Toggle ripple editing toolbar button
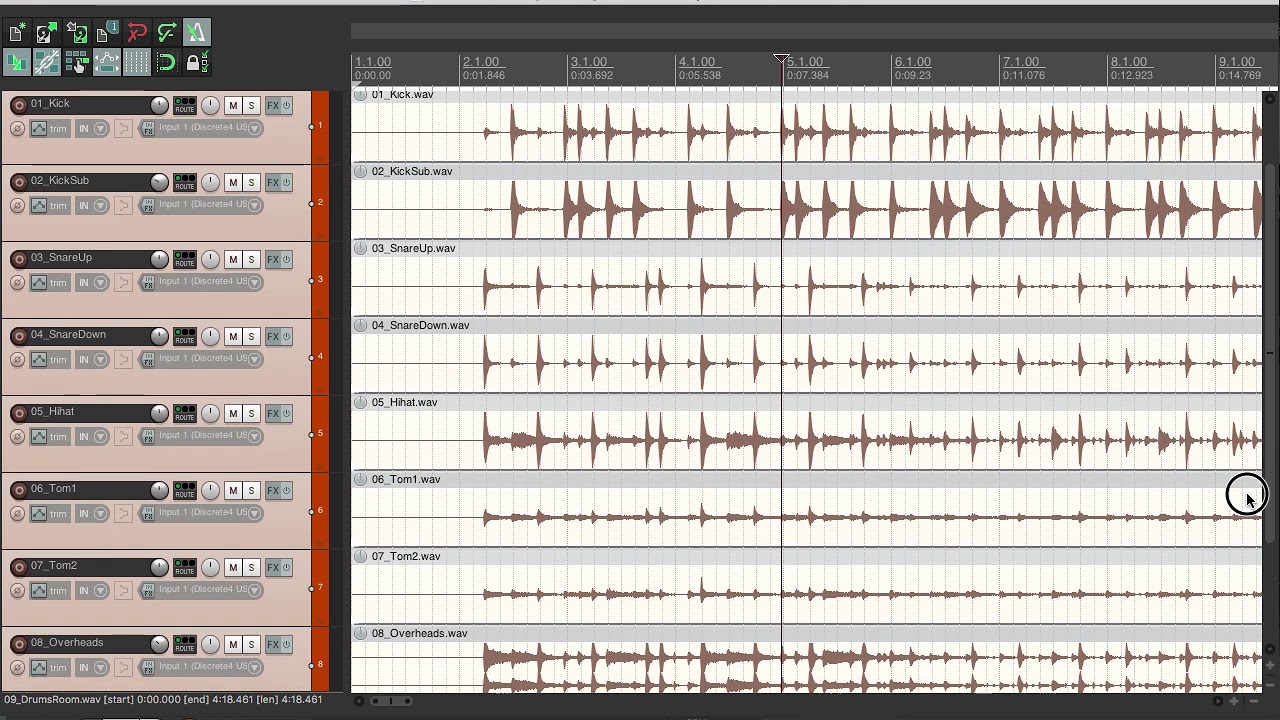The width and height of the screenshot is (1280, 720). (77, 63)
